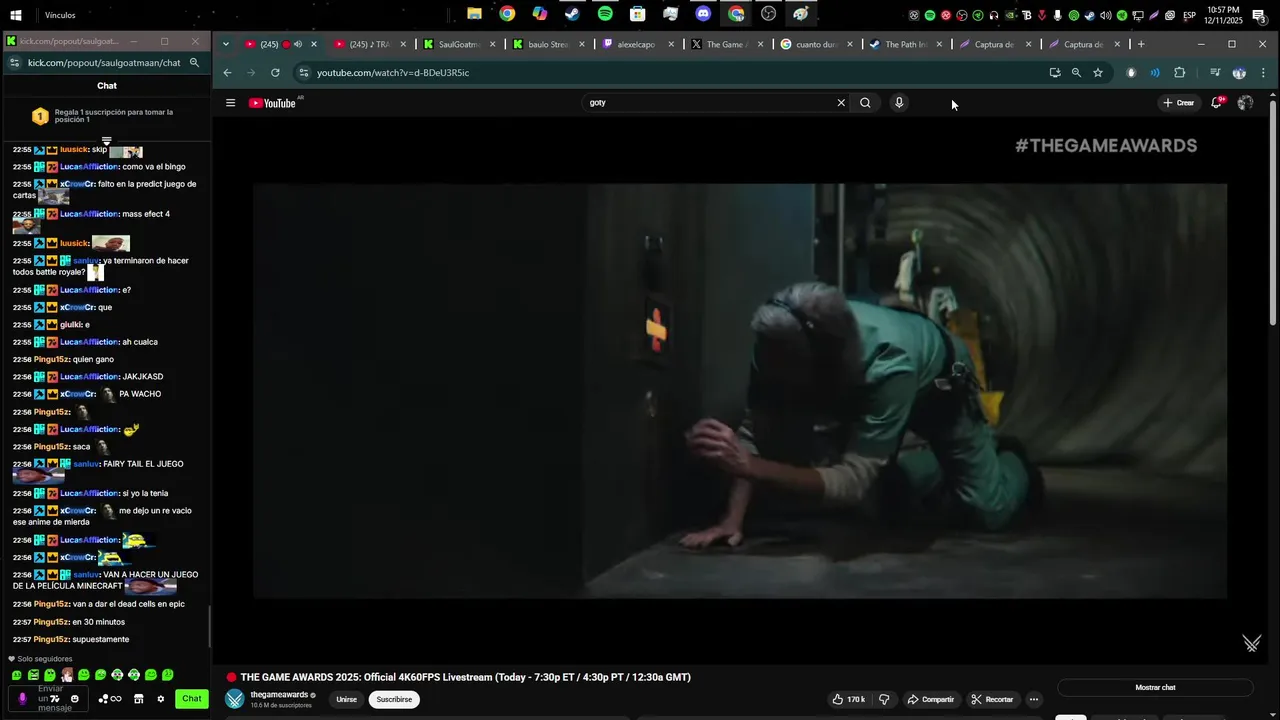Open Windows Start button

tap(16, 15)
